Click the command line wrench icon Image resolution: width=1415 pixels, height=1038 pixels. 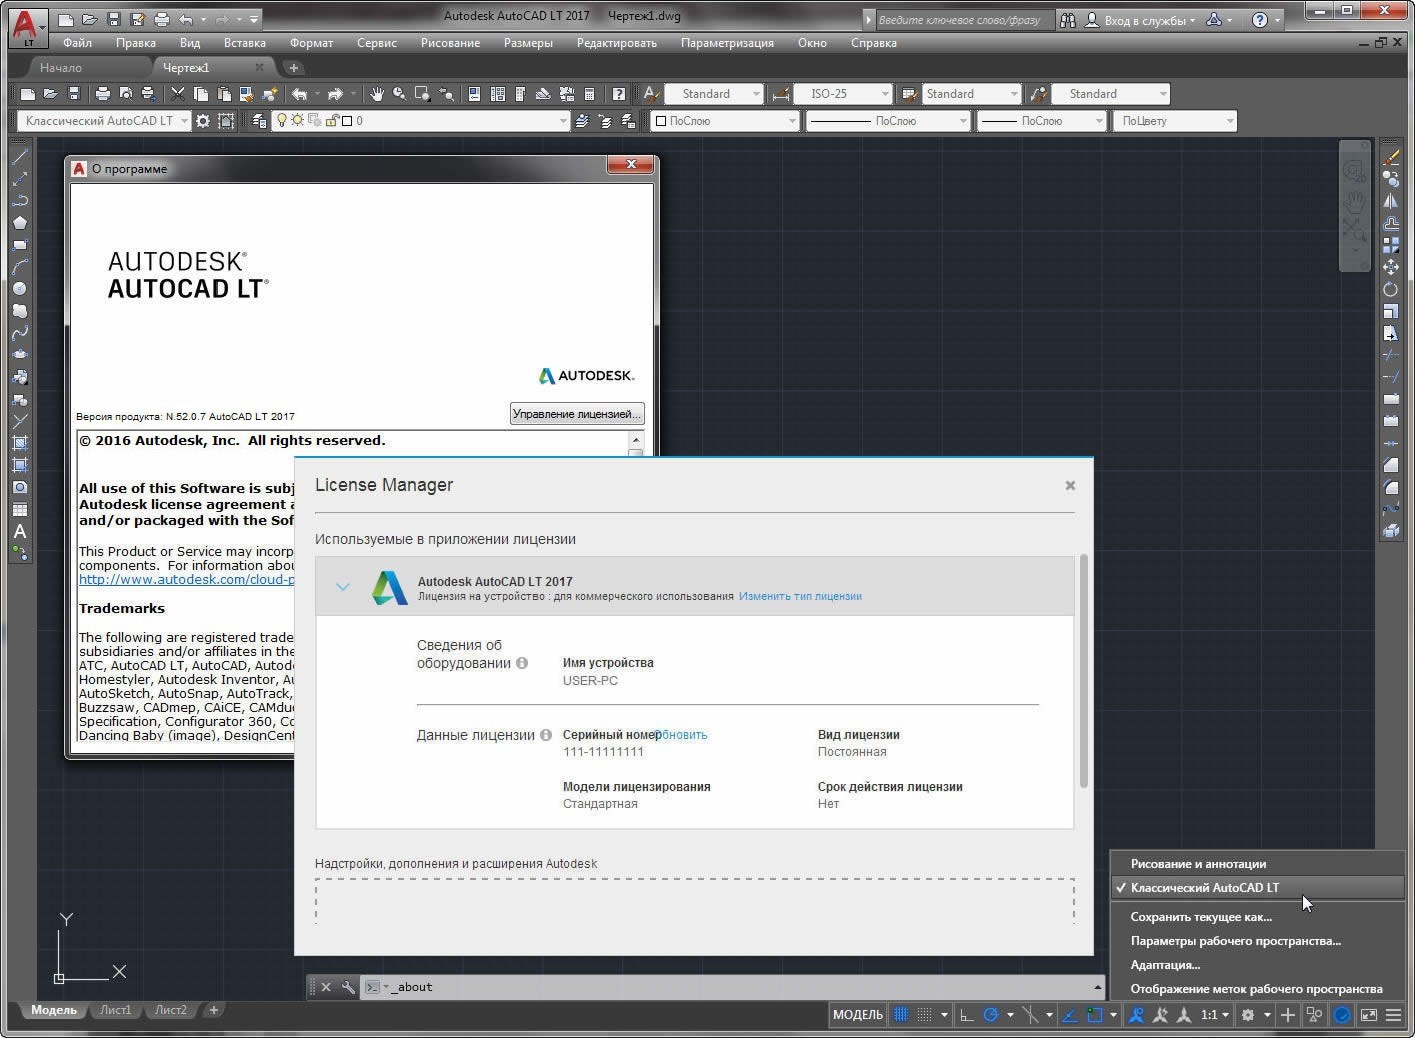pyautogui.click(x=348, y=987)
